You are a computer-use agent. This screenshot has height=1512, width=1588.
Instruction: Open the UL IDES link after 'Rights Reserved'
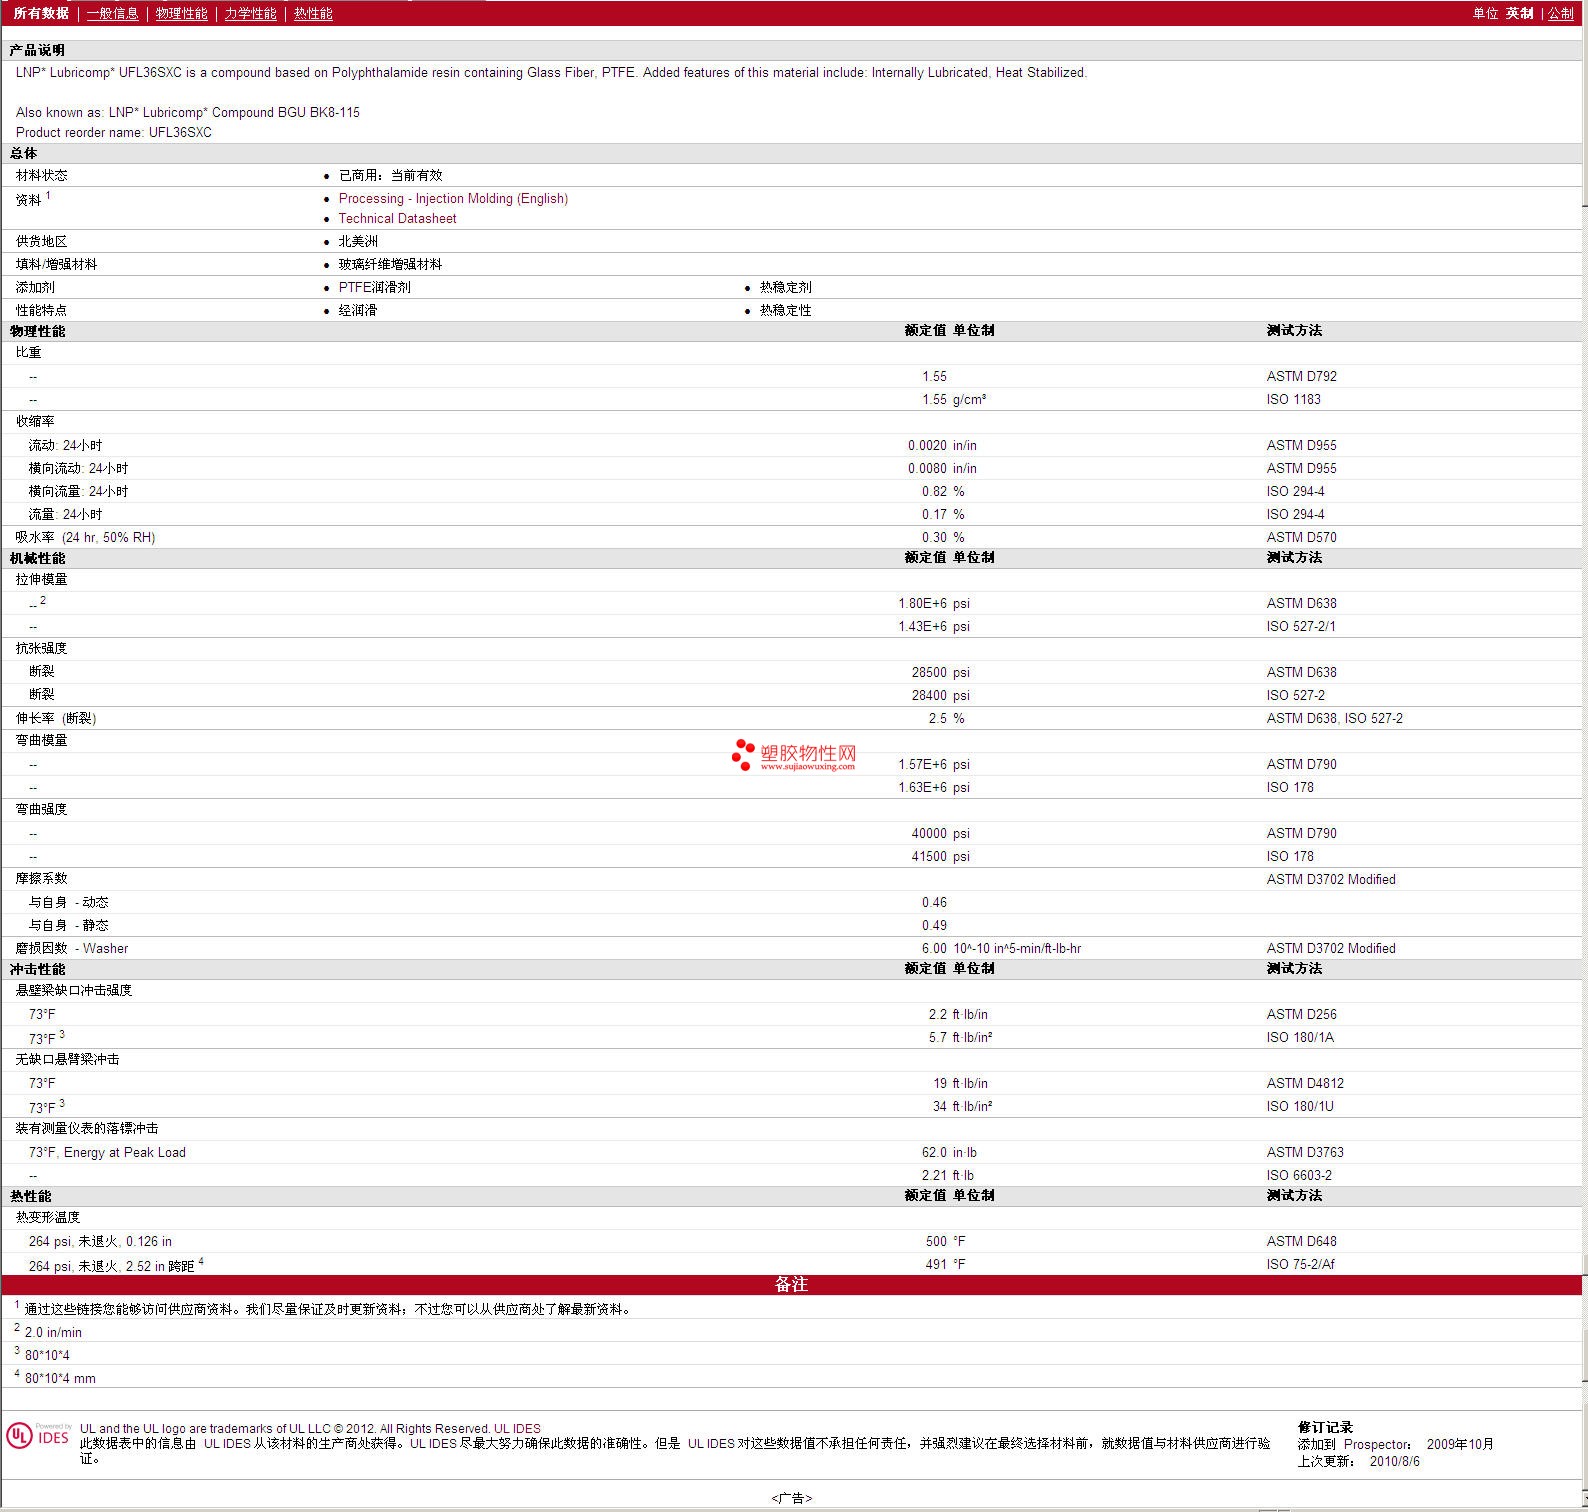[517, 1428]
